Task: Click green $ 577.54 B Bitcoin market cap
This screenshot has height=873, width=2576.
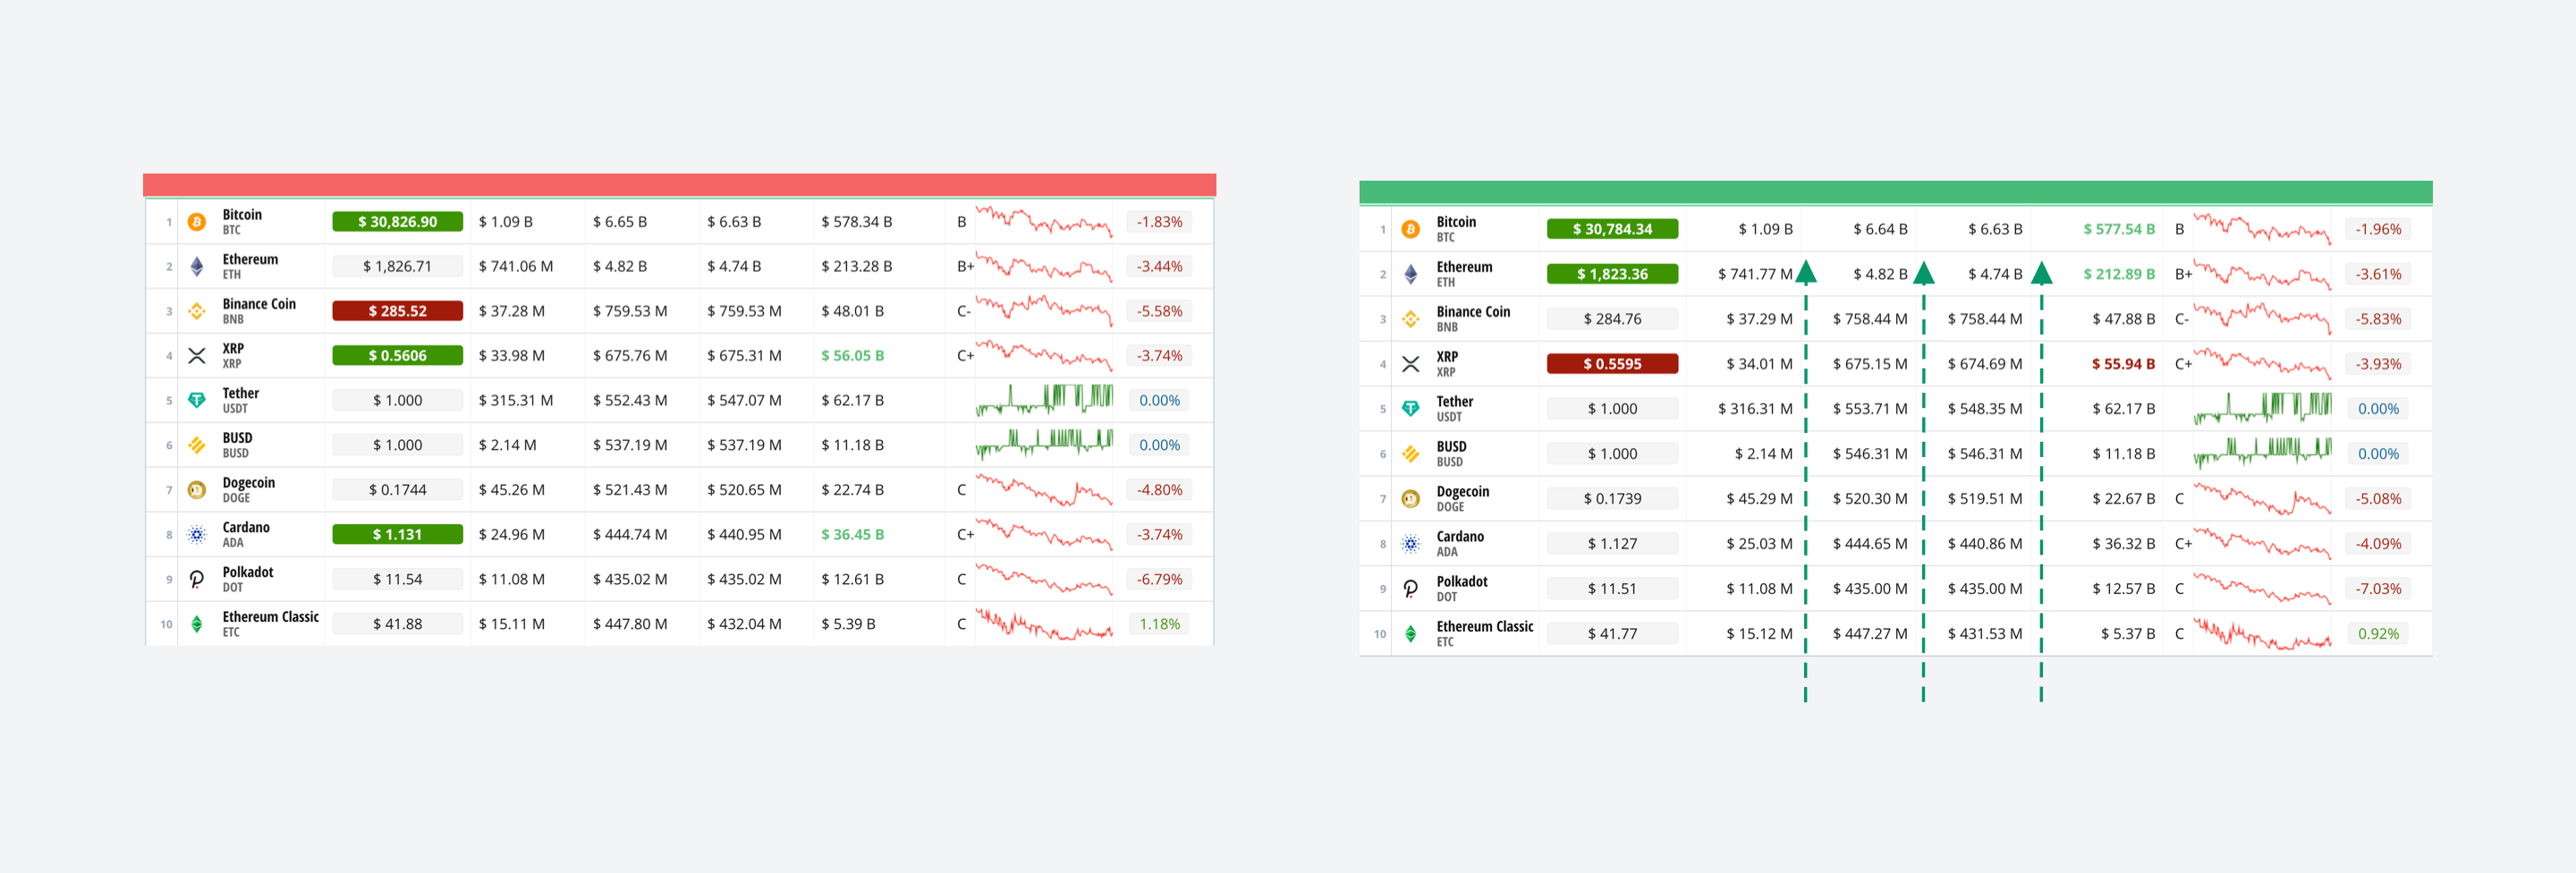Action: (2119, 230)
